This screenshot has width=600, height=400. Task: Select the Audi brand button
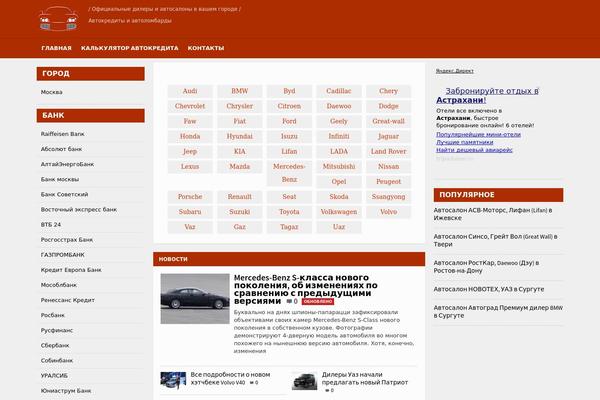coord(190,91)
